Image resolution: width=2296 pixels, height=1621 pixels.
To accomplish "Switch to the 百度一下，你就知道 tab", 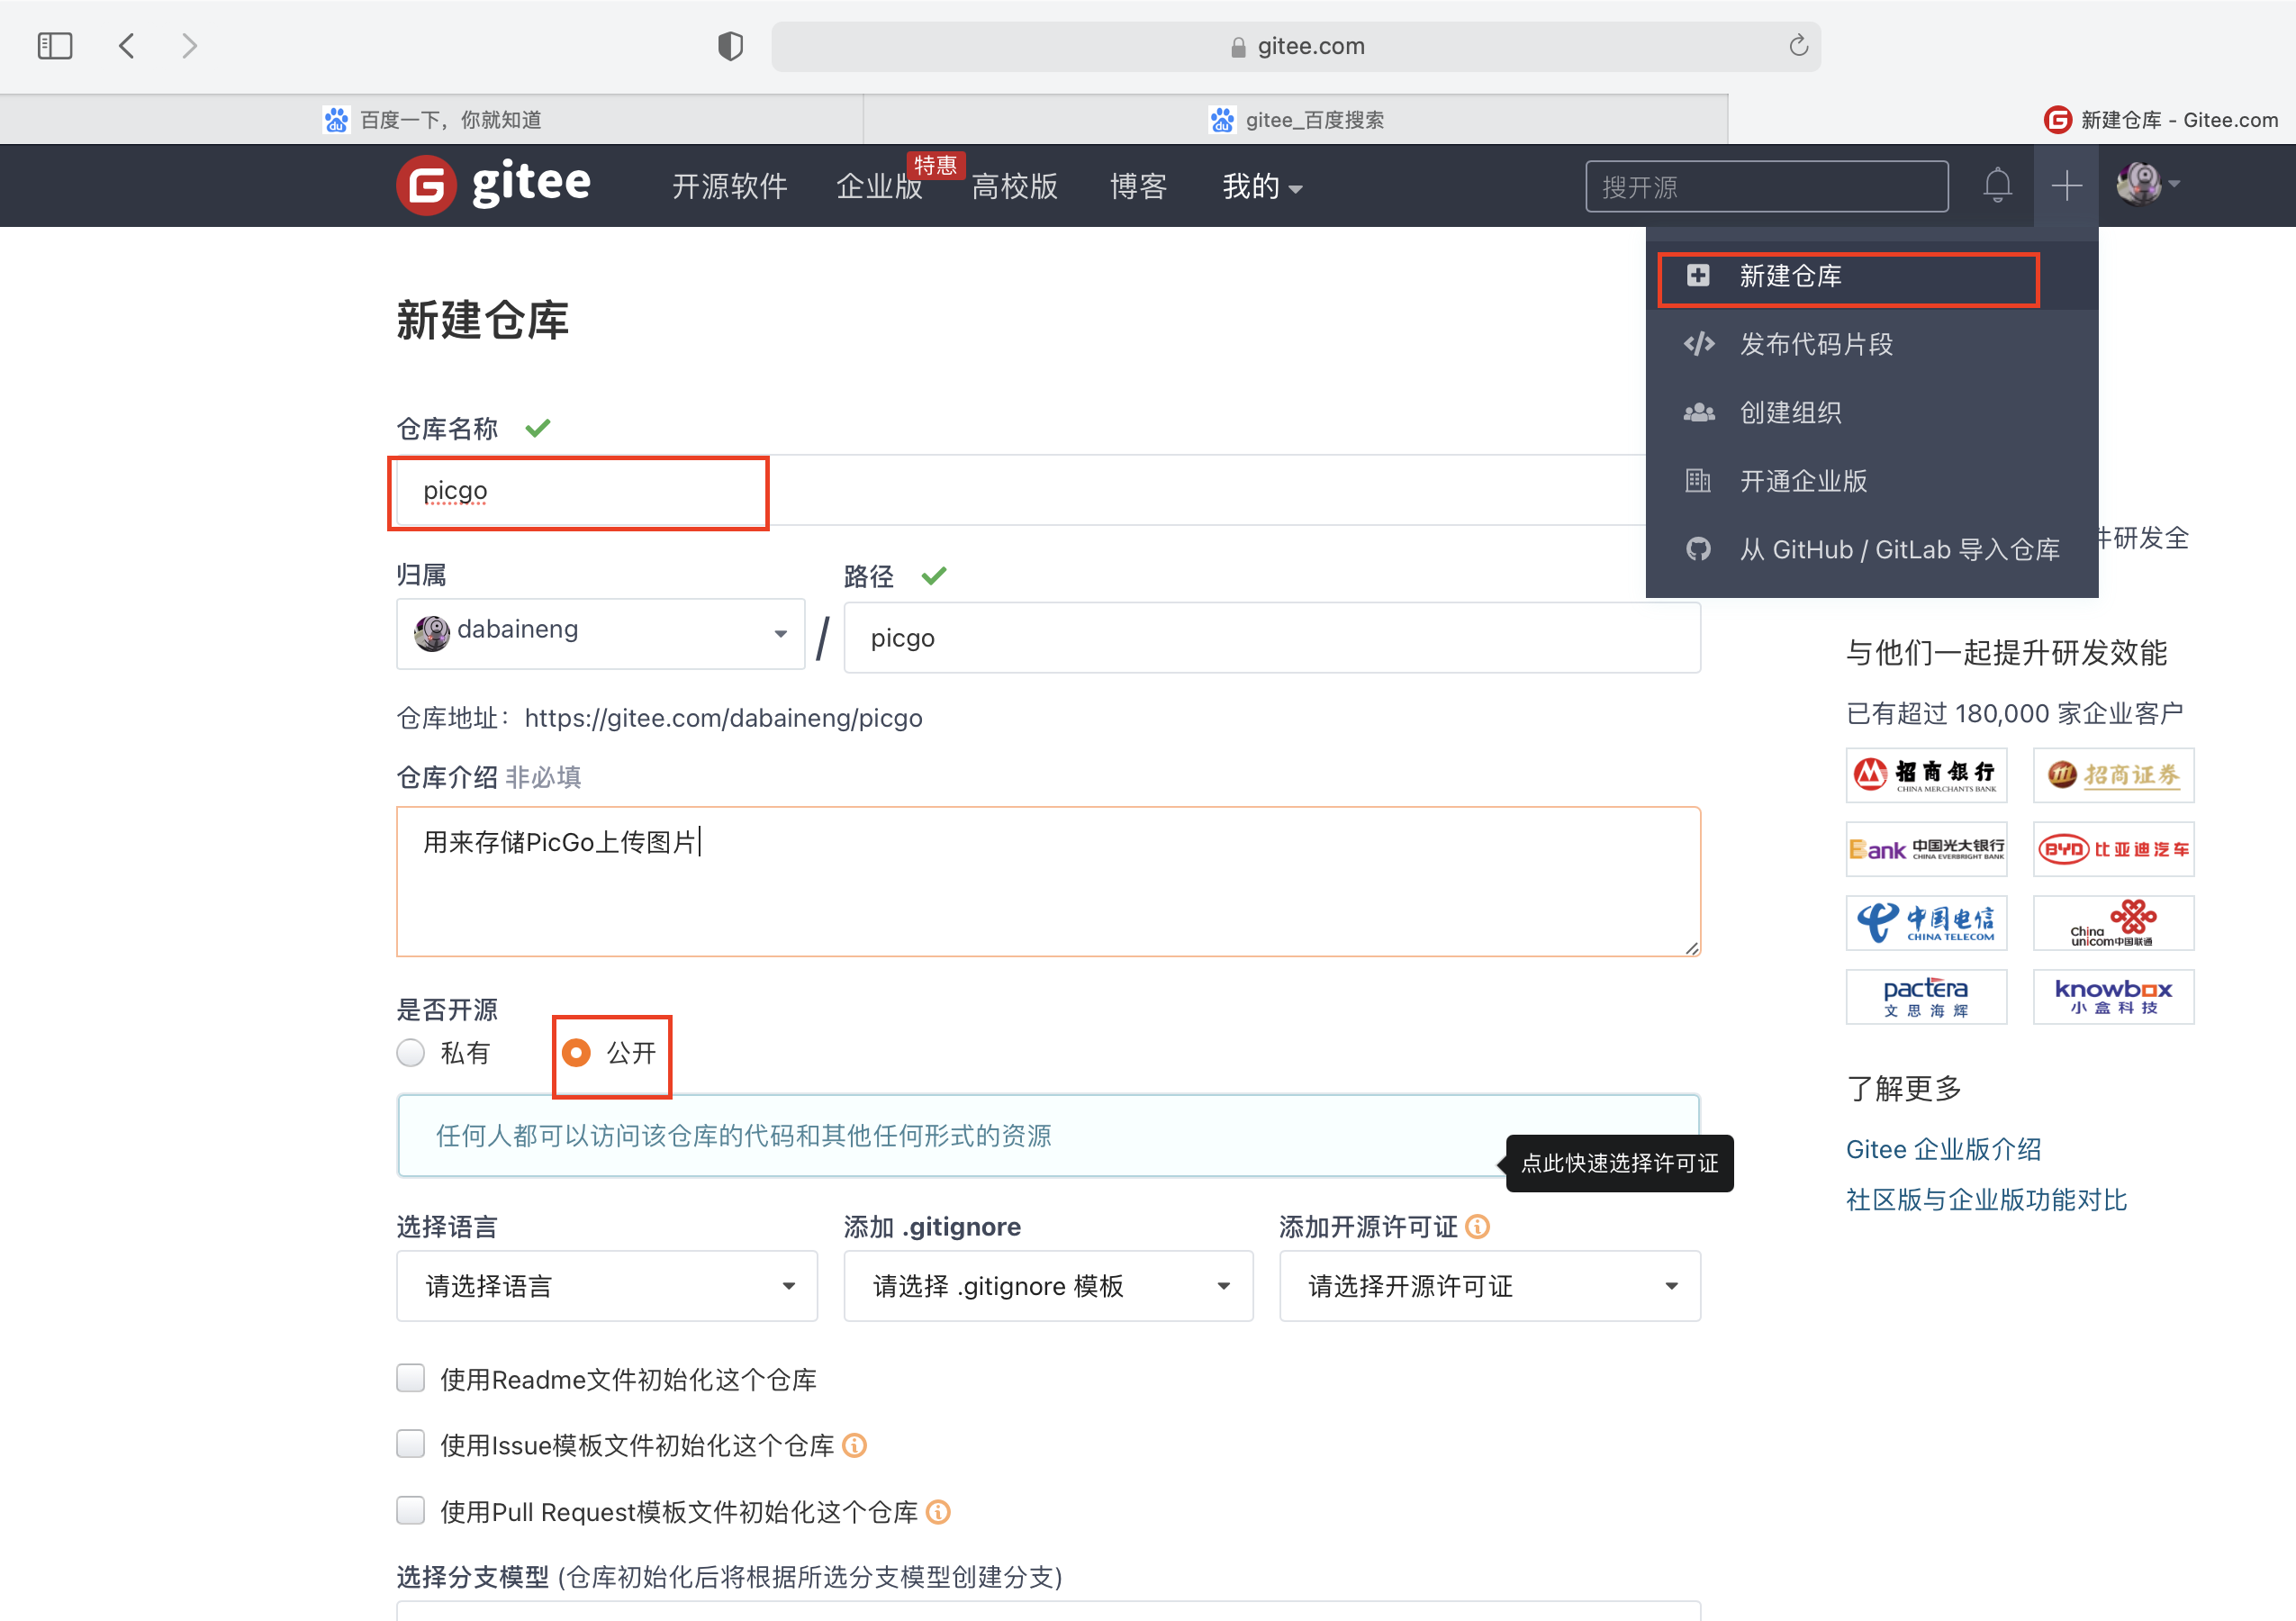I will point(432,120).
